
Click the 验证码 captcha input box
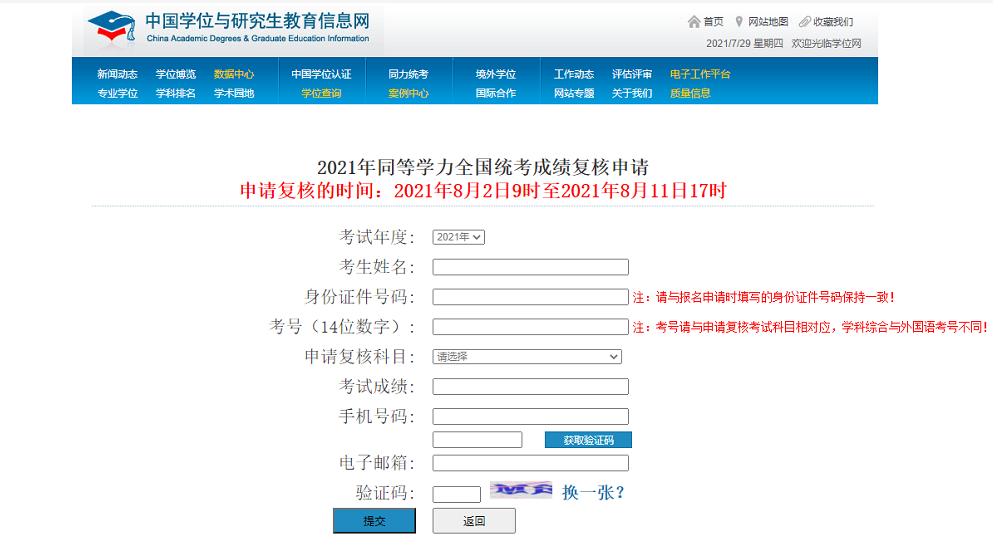click(457, 494)
